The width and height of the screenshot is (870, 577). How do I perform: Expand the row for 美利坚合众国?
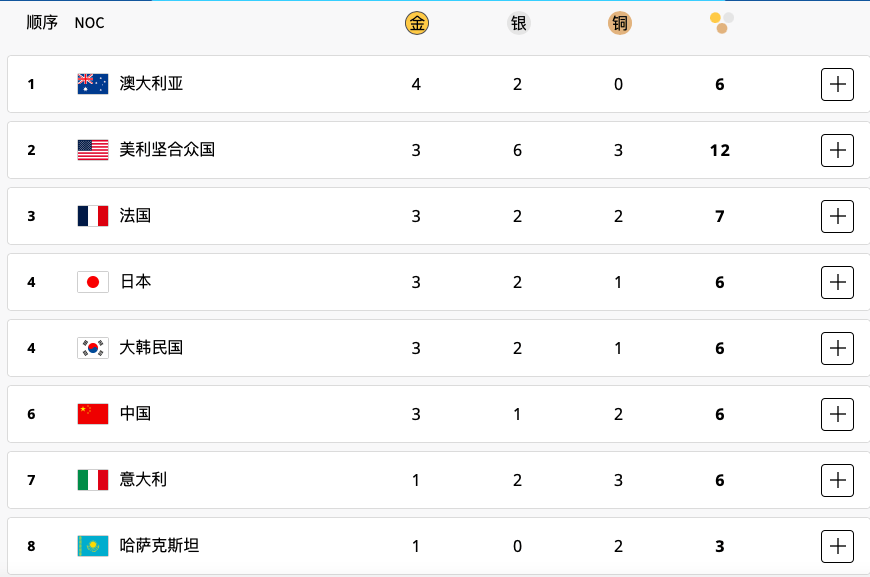click(837, 150)
